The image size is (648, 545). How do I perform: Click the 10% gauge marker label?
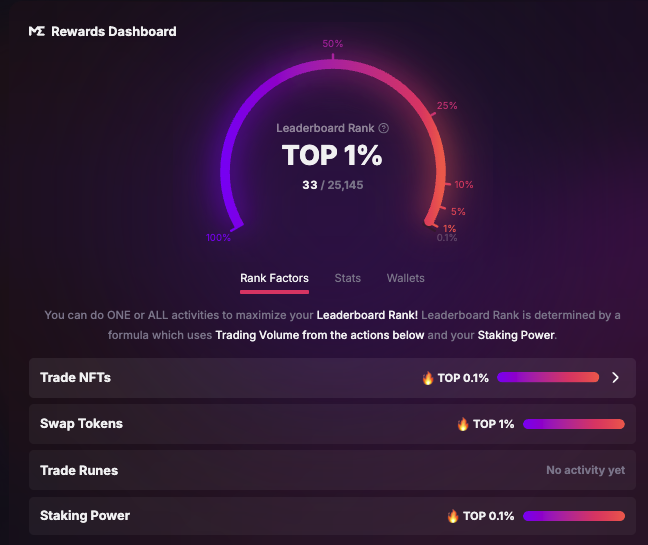point(464,185)
